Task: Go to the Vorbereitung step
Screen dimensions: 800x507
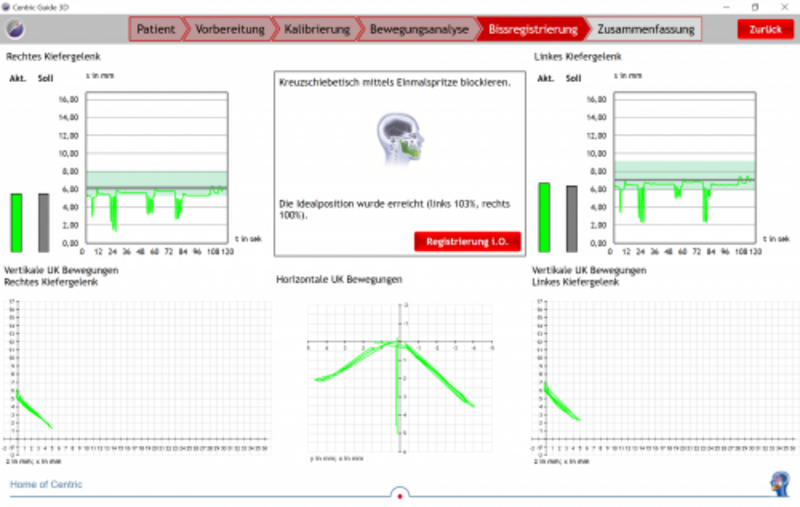Action: pos(229,29)
